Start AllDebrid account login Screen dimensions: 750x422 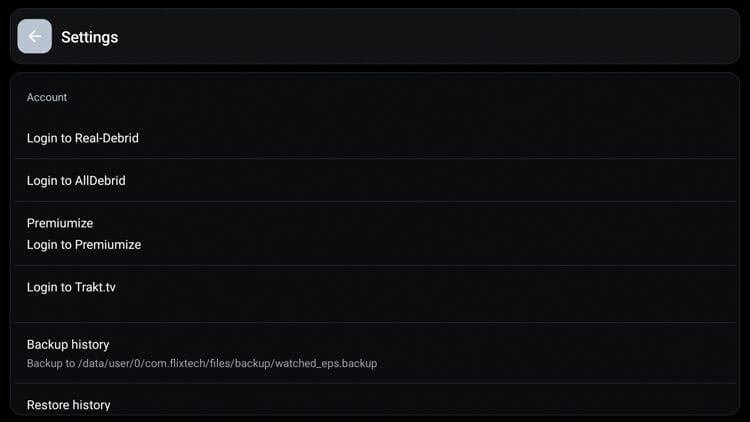click(x=76, y=181)
